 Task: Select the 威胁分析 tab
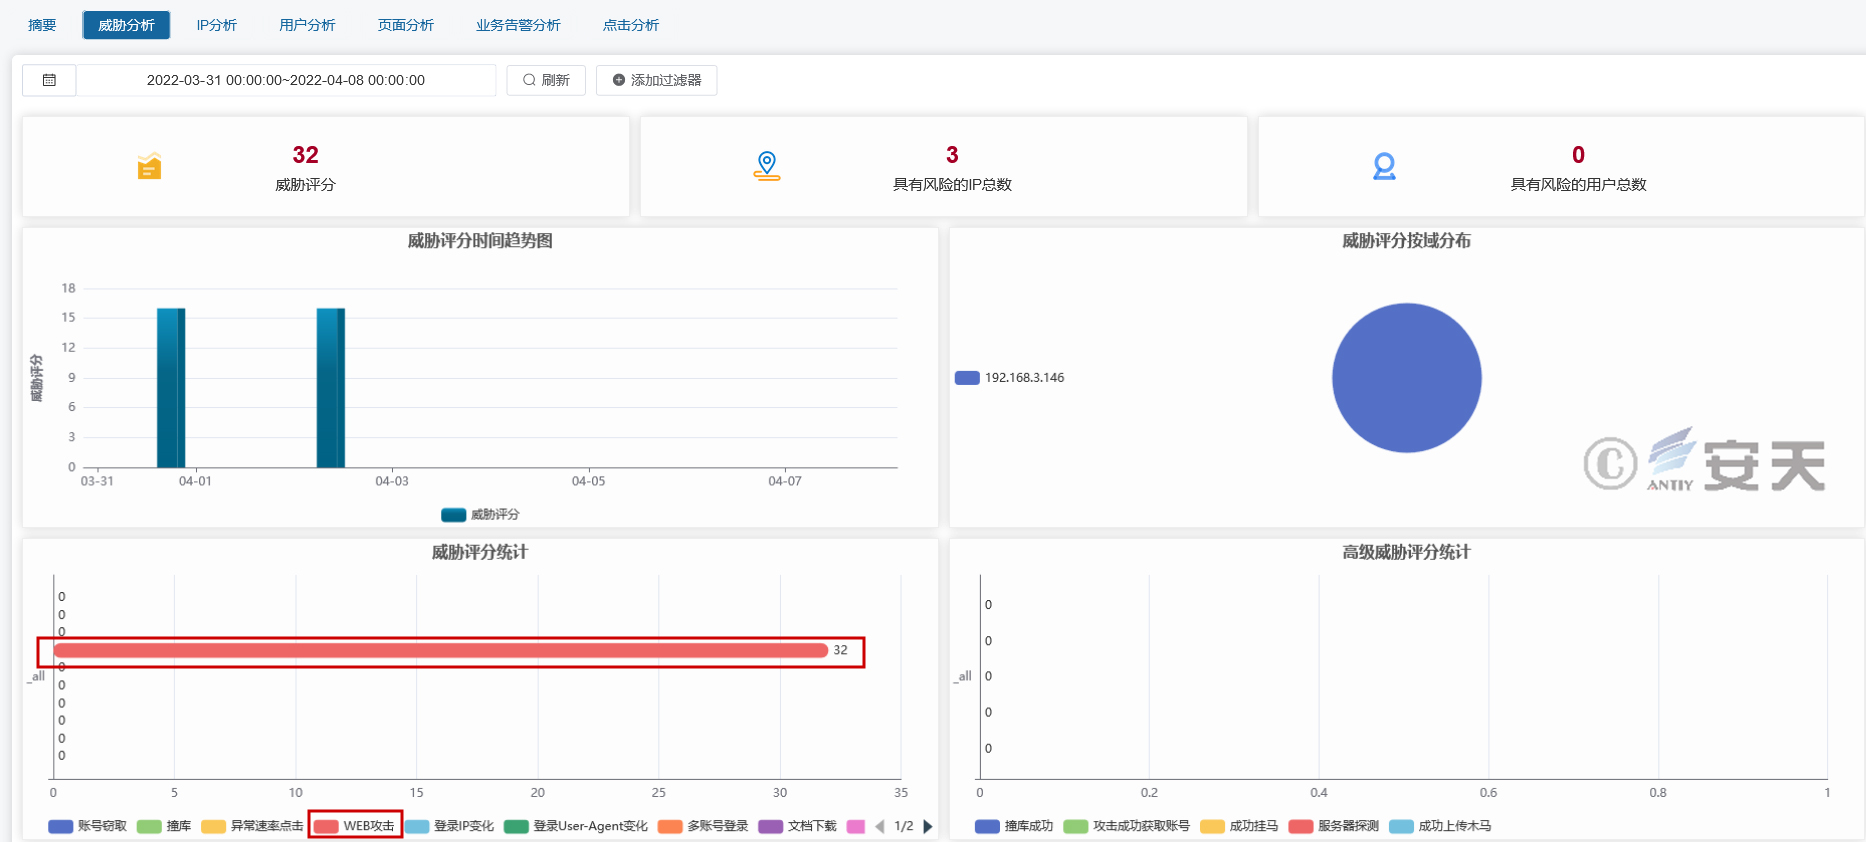click(x=126, y=25)
